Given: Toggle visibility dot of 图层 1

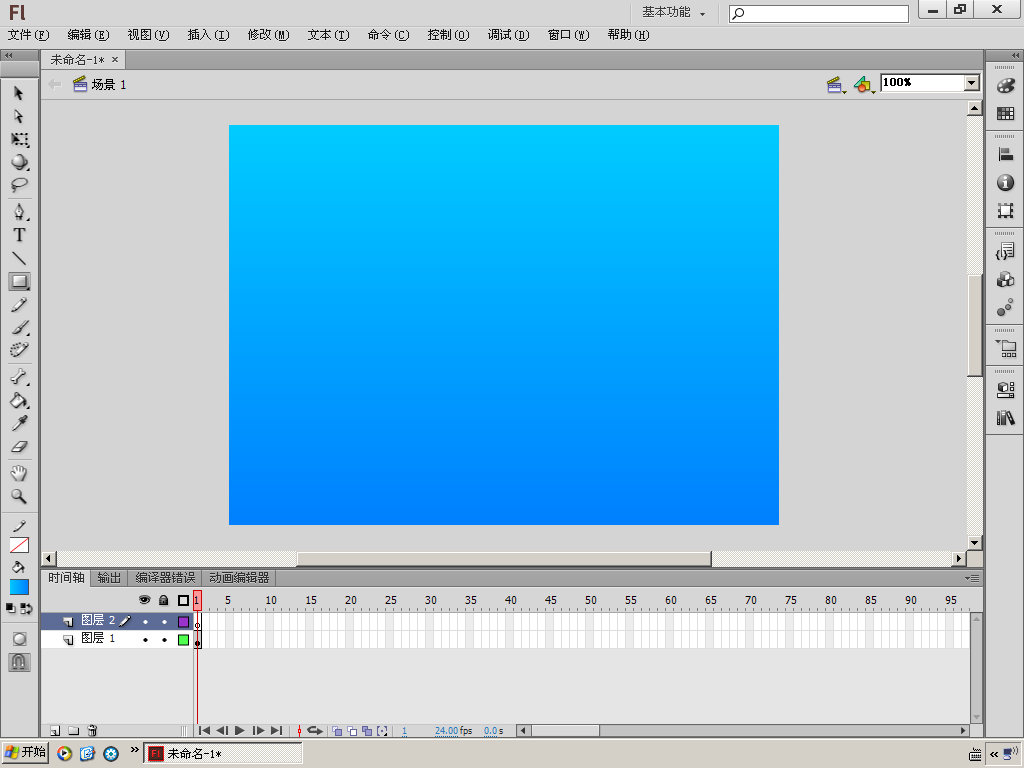Looking at the screenshot, I should [x=145, y=640].
